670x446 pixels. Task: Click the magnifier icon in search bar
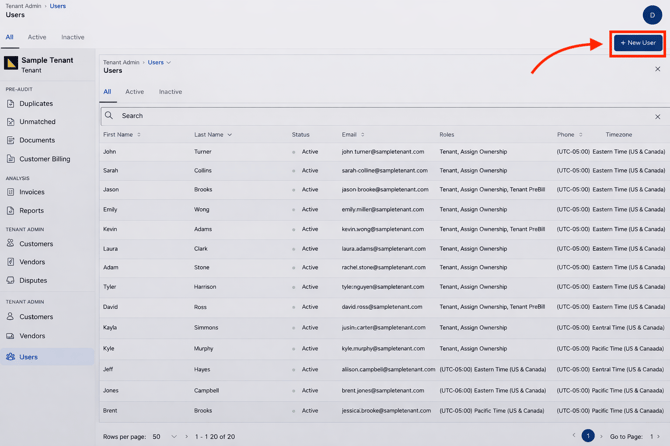tap(110, 116)
